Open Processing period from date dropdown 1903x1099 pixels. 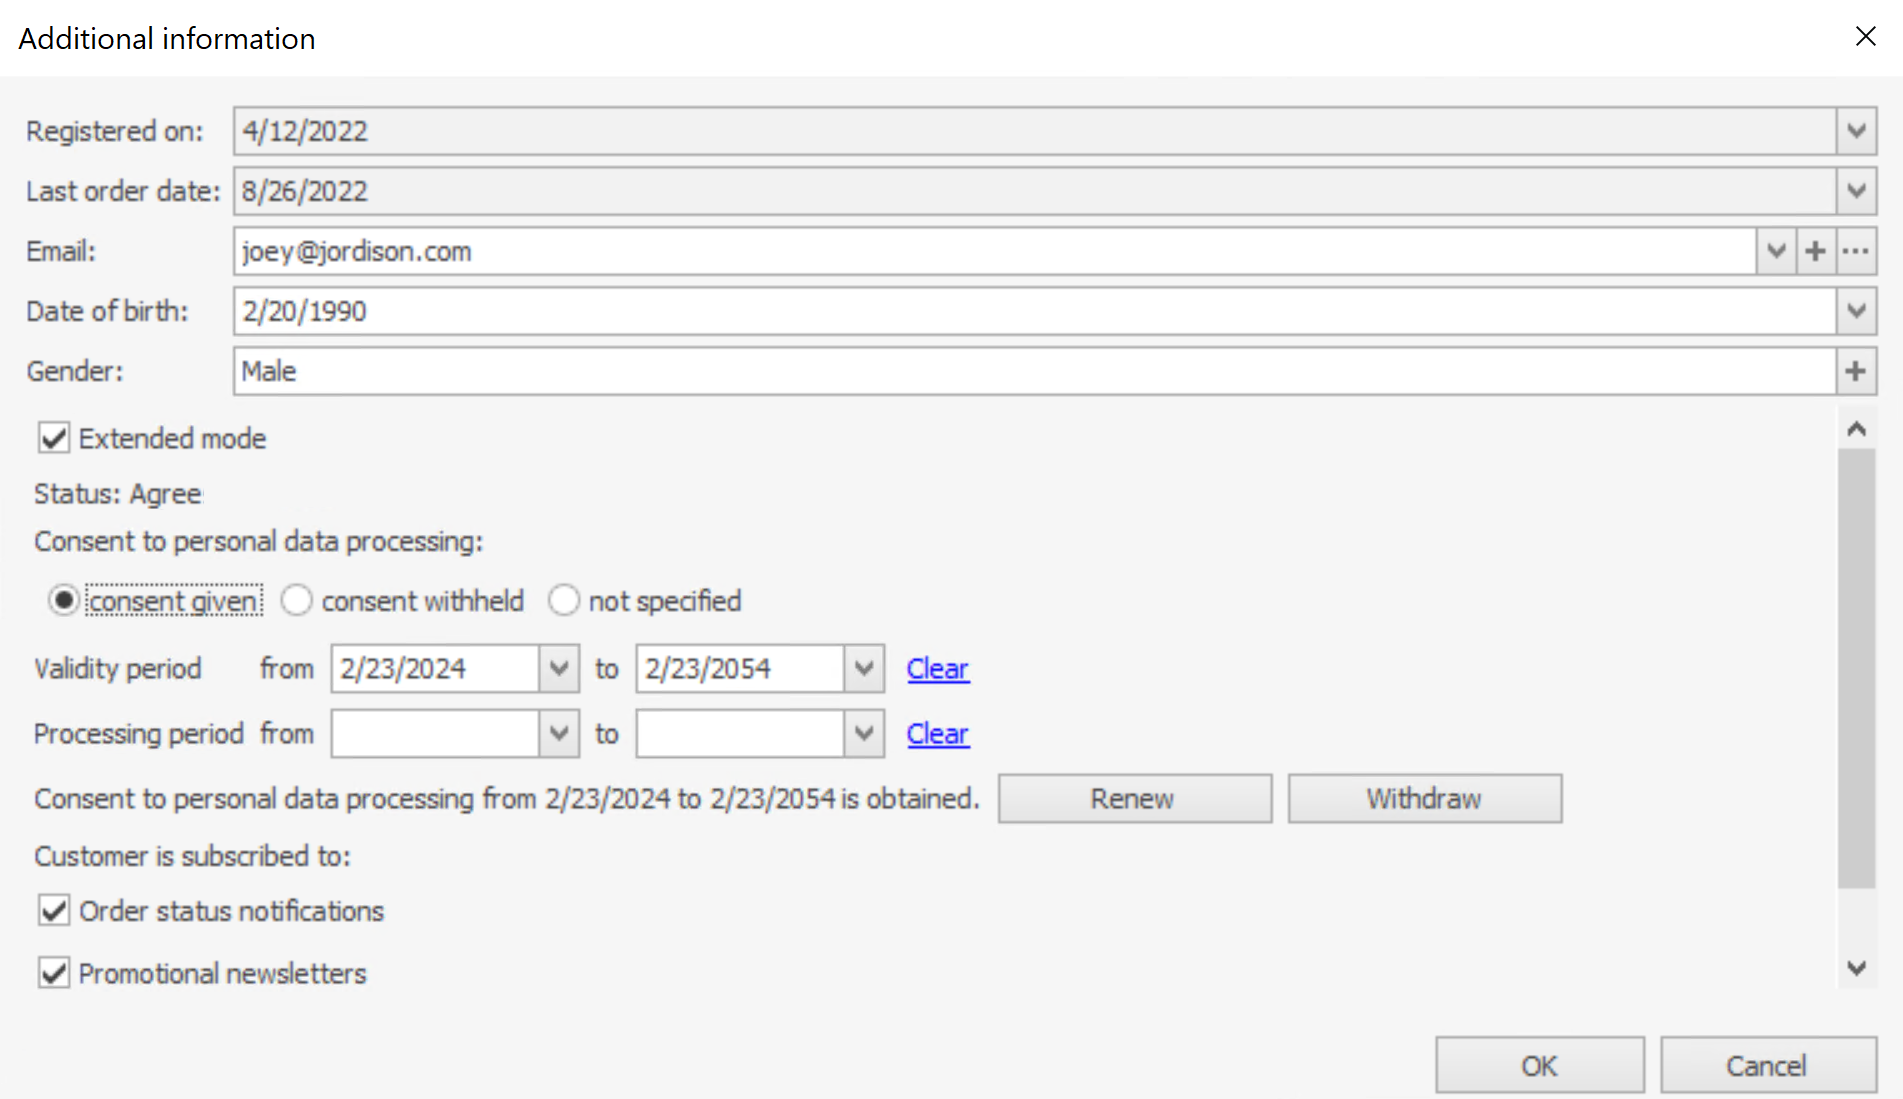pos(559,734)
